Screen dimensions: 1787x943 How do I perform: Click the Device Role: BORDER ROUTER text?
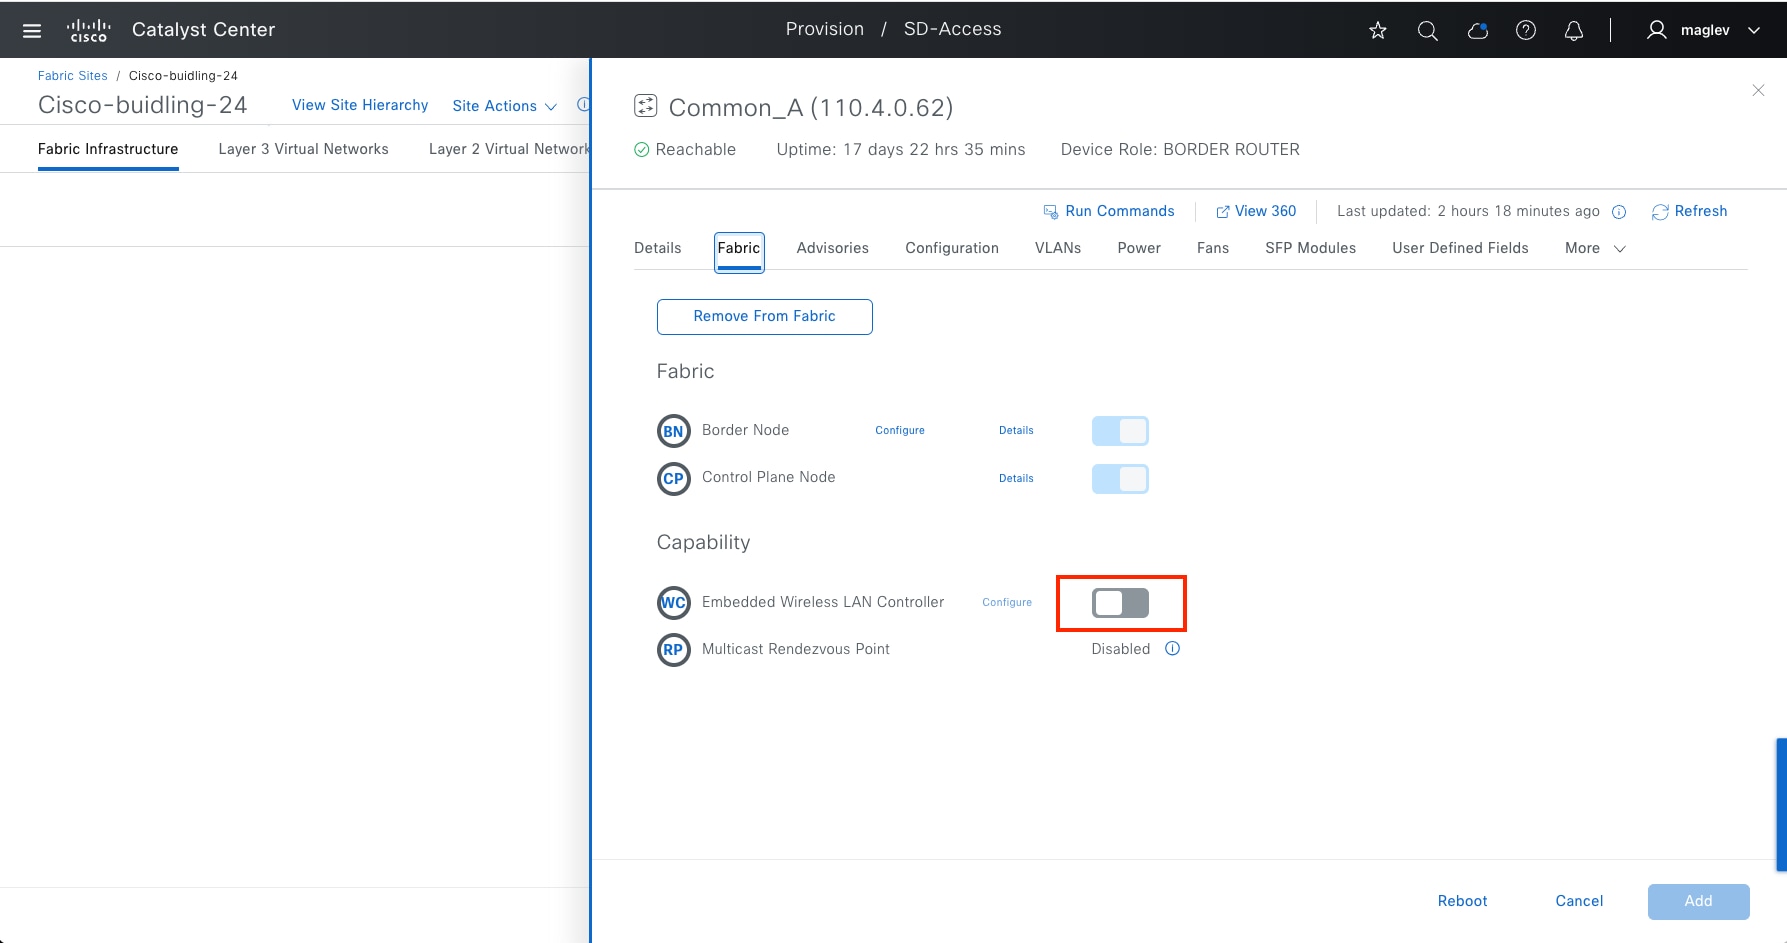point(1180,150)
